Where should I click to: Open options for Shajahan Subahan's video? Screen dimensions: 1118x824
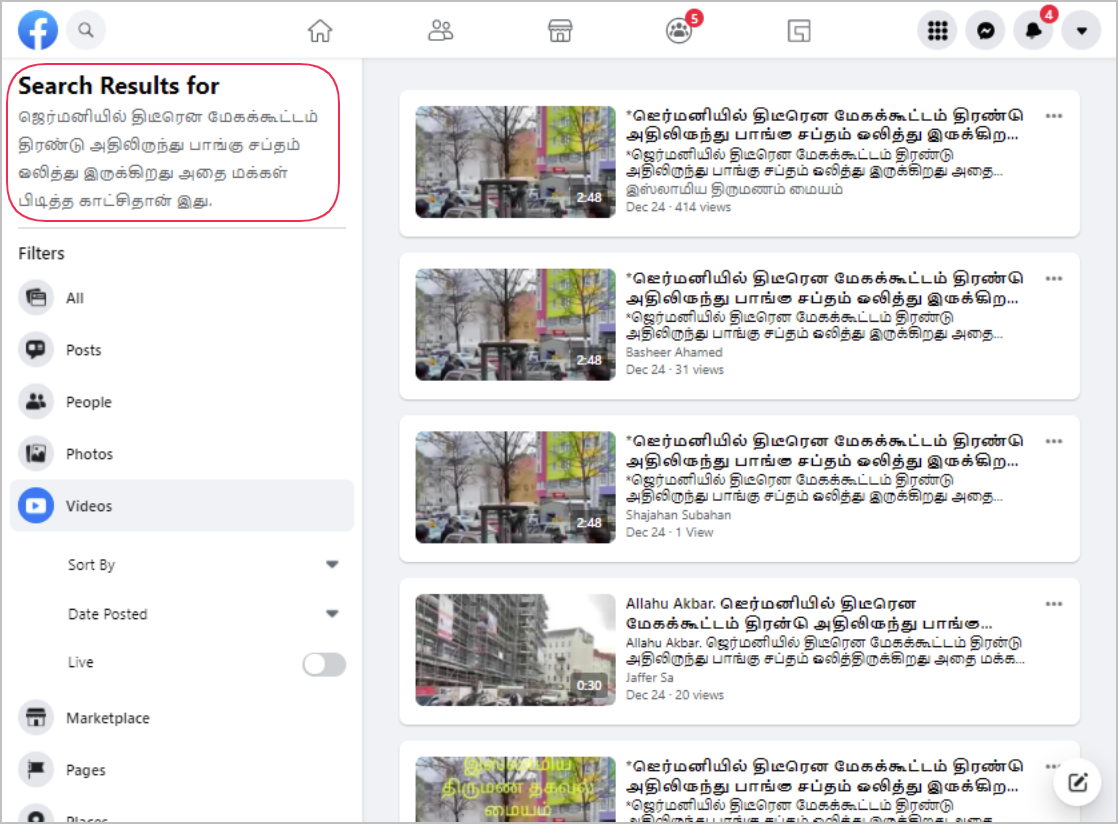pyautogui.click(x=1054, y=441)
